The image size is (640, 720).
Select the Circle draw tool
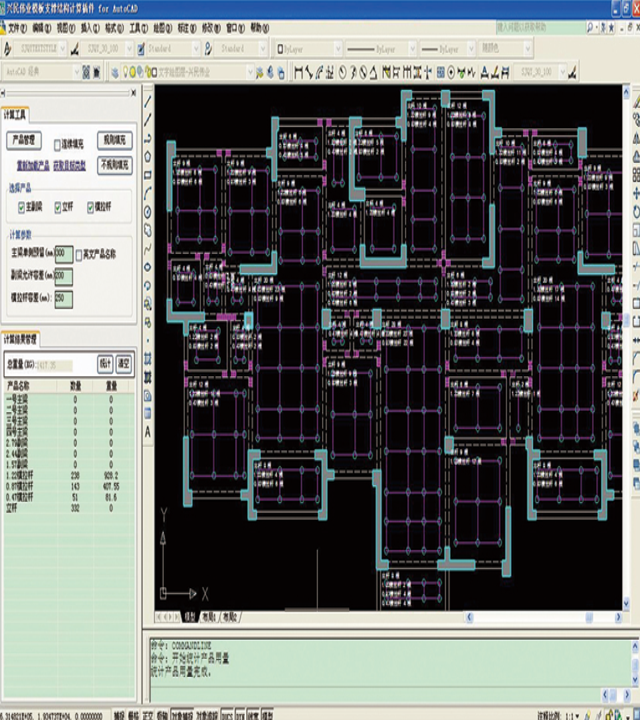click(x=148, y=211)
